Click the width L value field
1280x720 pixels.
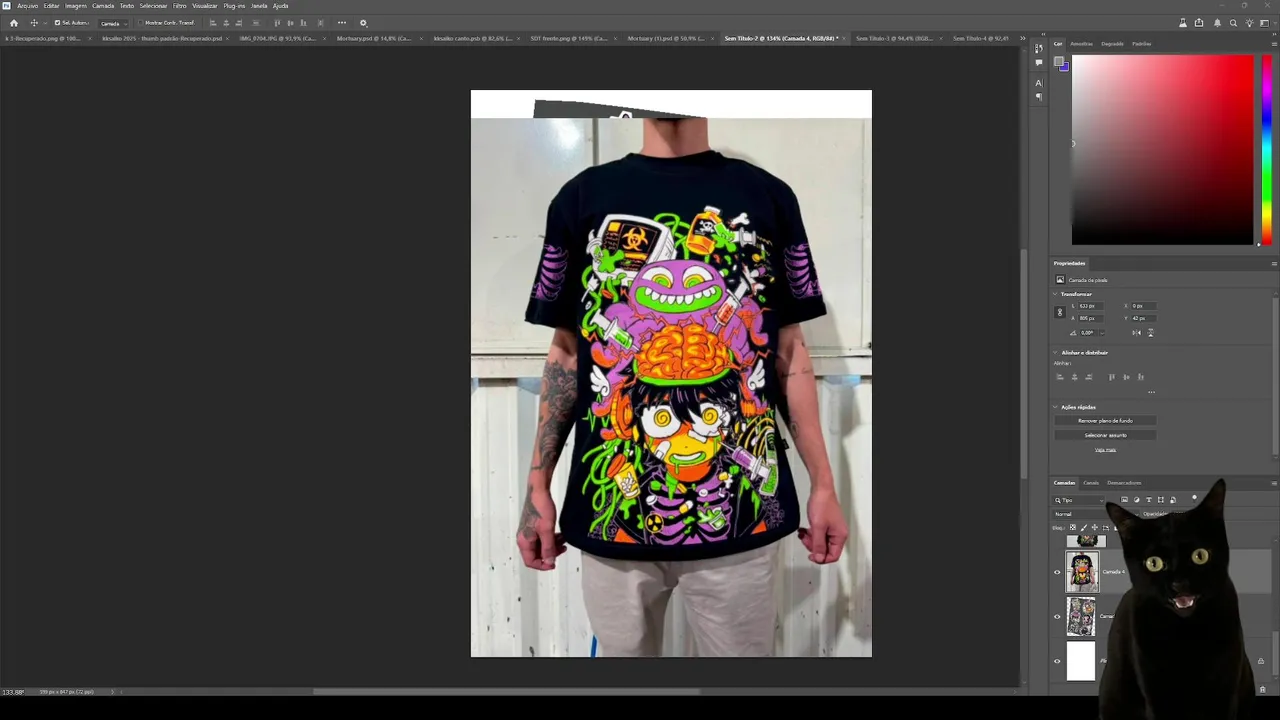pos(1090,306)
